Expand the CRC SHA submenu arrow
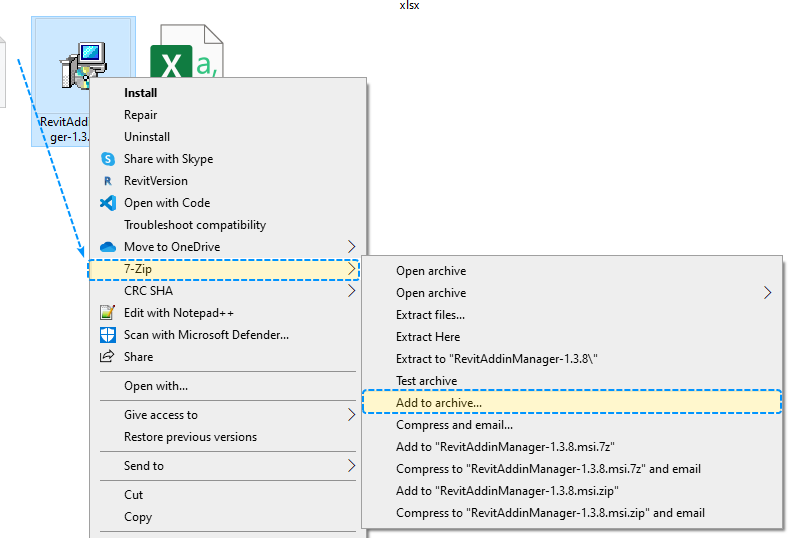Image resolution: width=792 pixels, height=538 pixels. [x=352, y=290]
